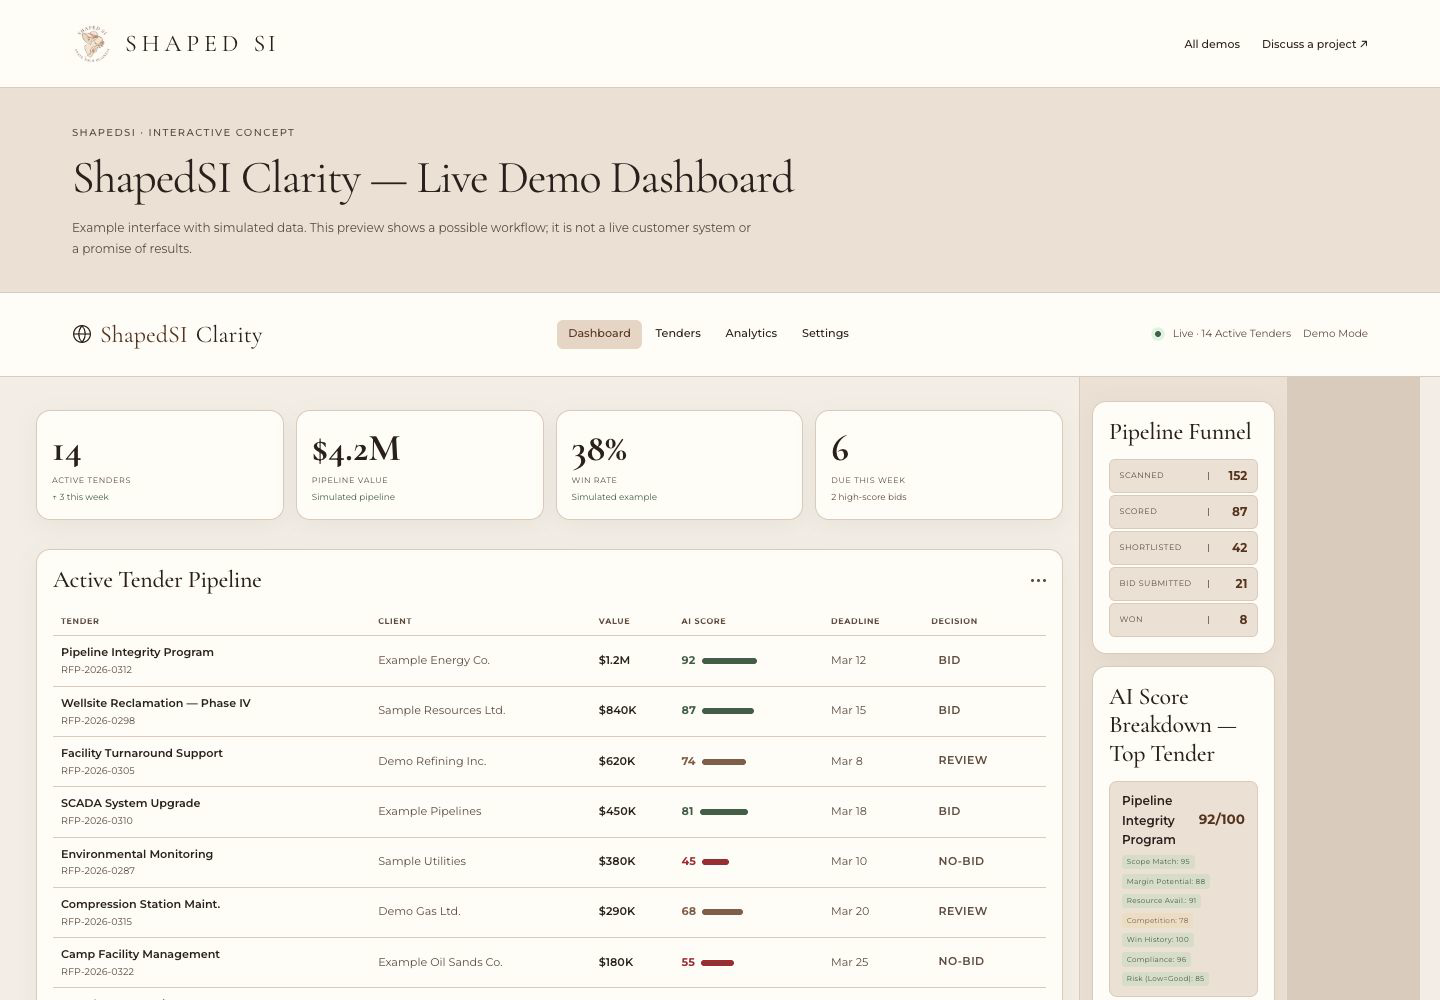The image size is (1440, 1000).
Task: Click the green live status dot
Action: click(1158, 334)
